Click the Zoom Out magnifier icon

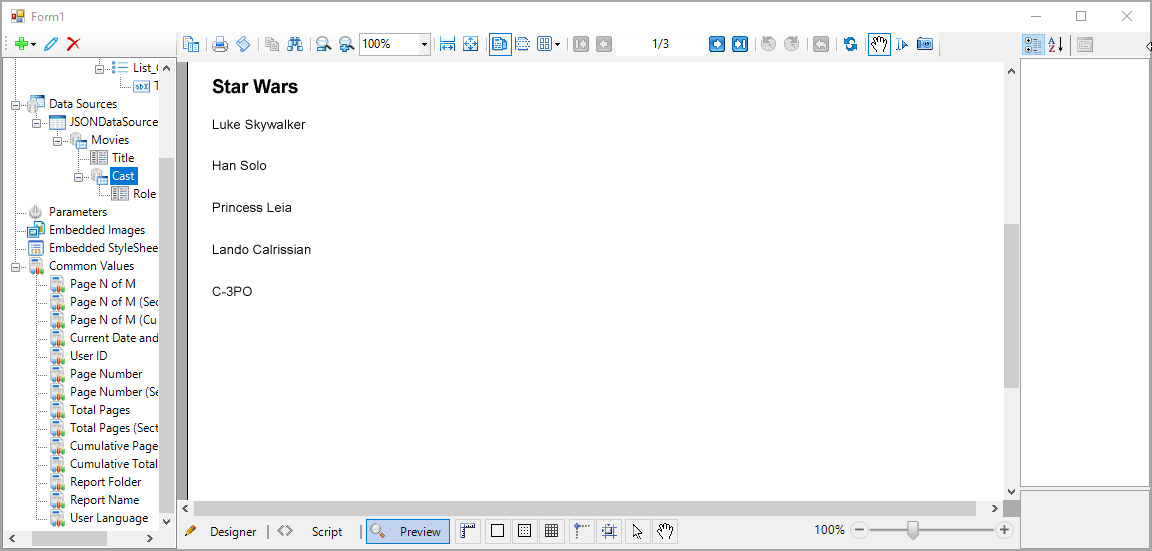(x=323, y=44)
